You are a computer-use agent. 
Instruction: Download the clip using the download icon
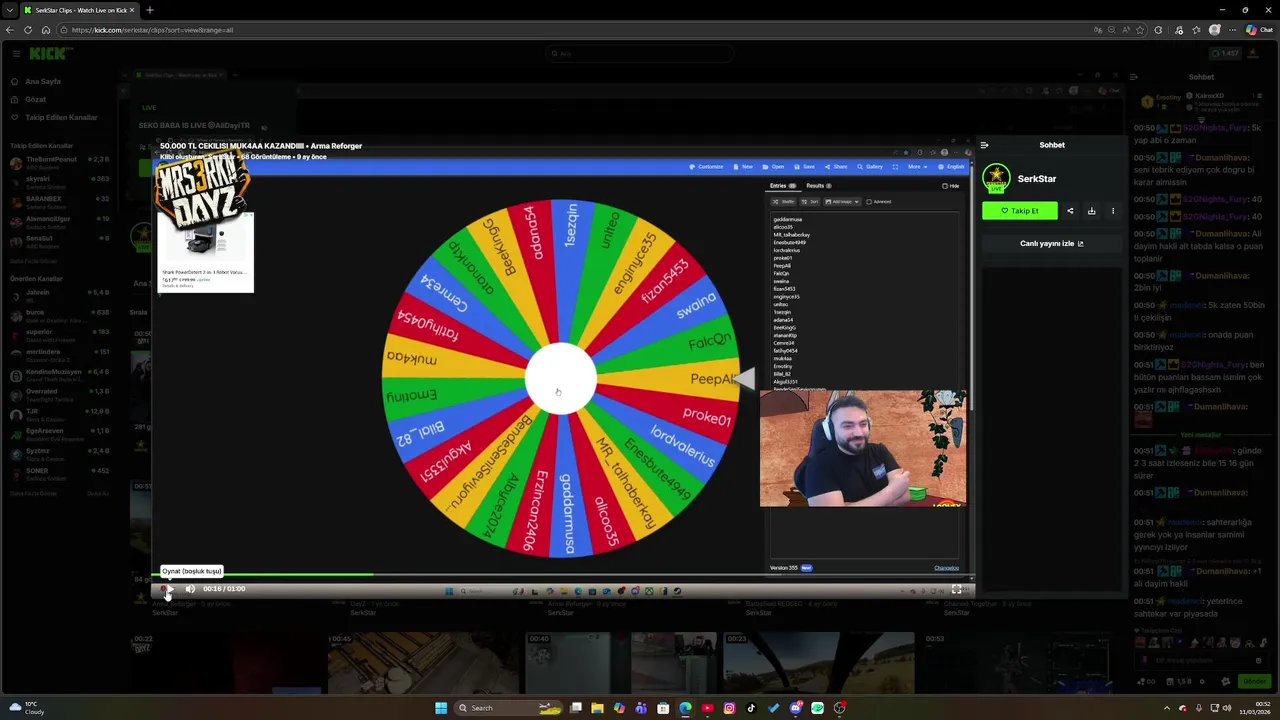[1091, 211]
